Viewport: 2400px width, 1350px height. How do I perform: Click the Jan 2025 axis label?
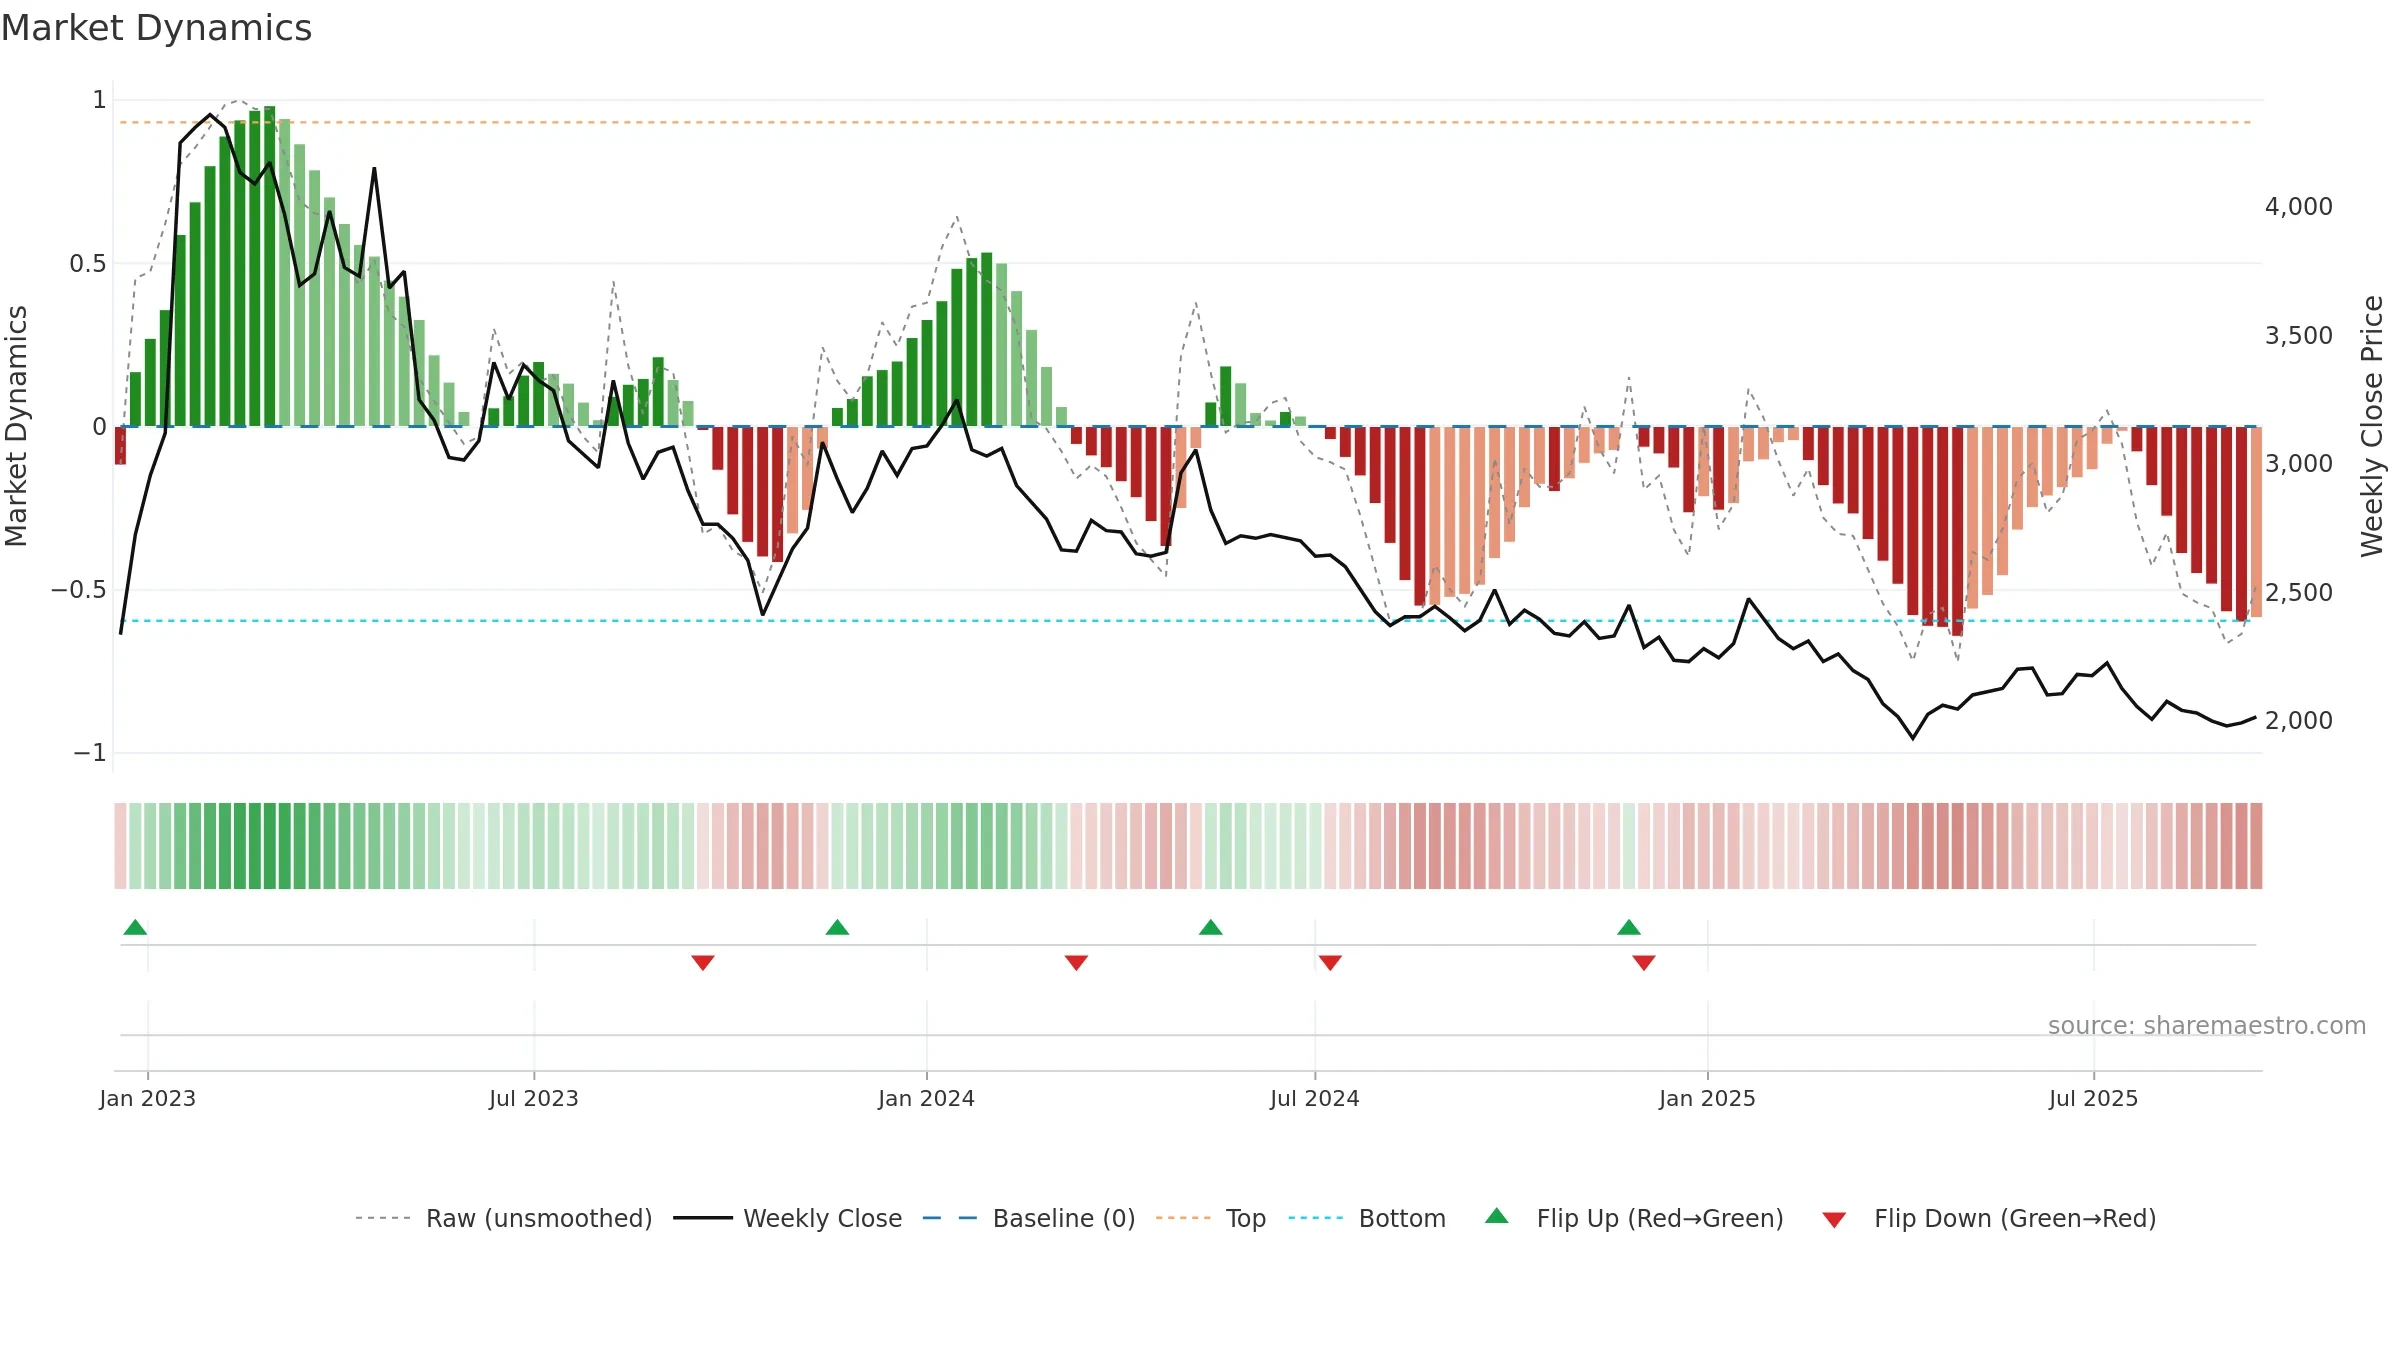1708,1098
